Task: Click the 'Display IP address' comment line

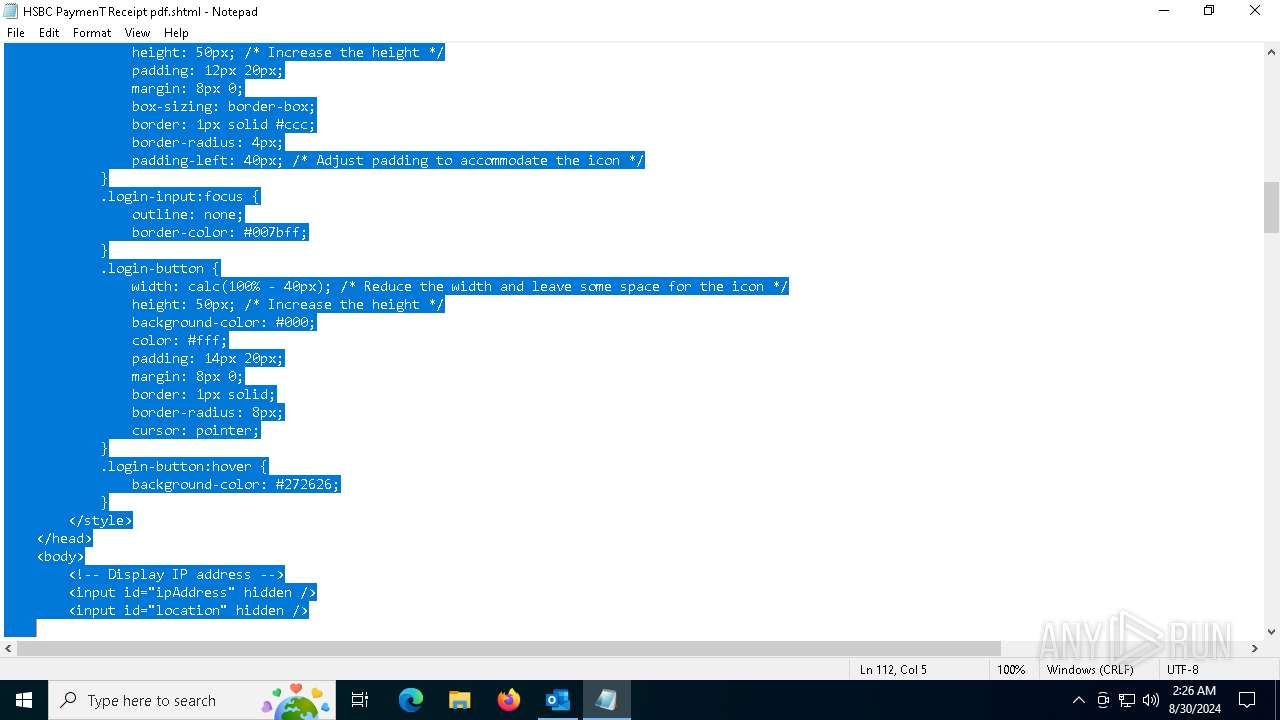Action: pyautogui.click(x=176, y=574)
